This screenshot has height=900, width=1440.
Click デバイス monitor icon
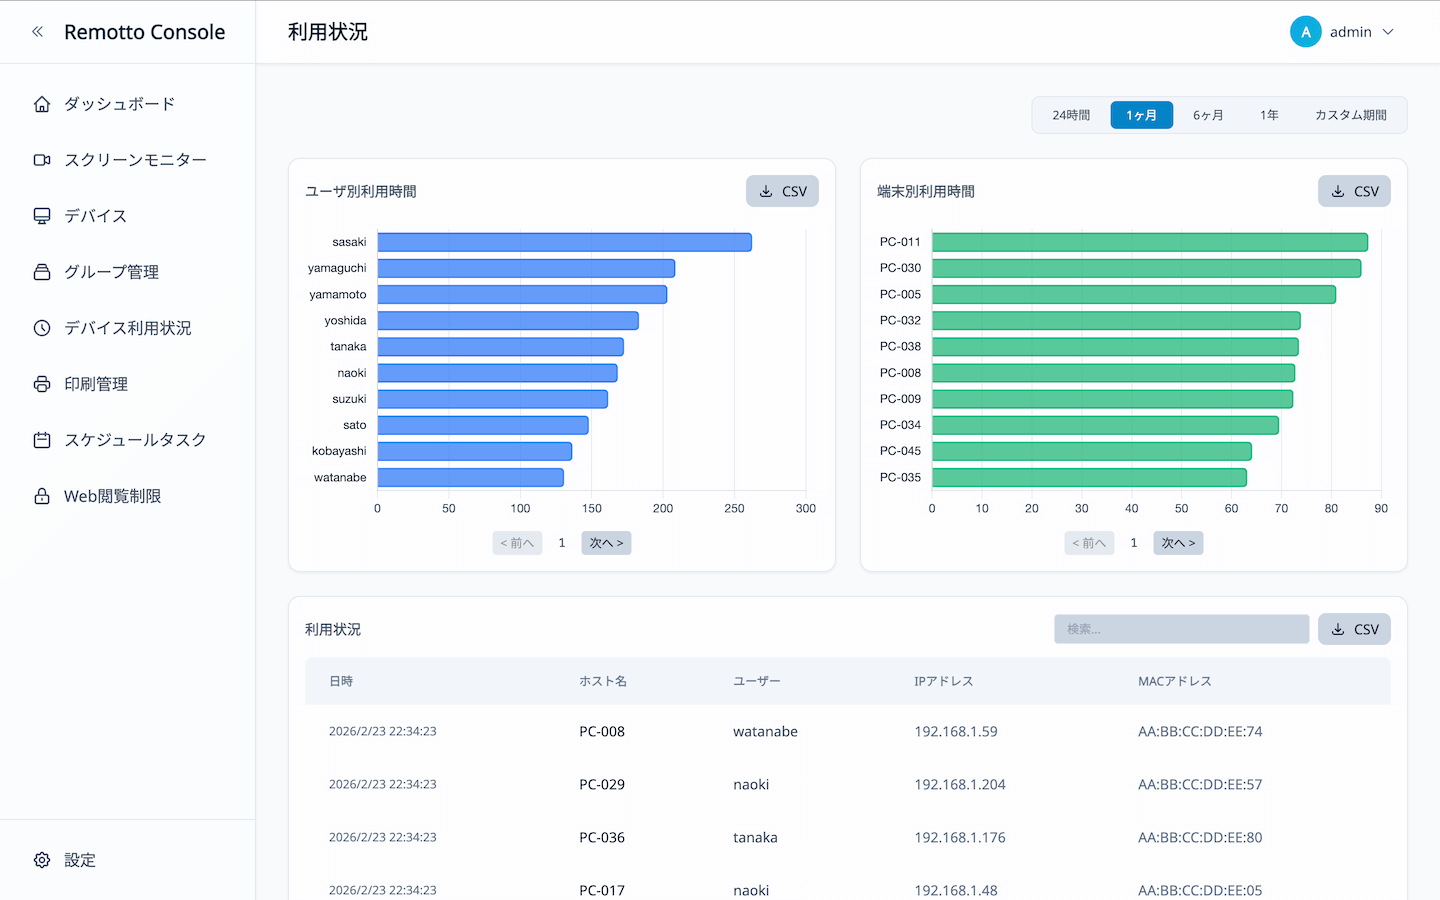[x=42, y=216]
